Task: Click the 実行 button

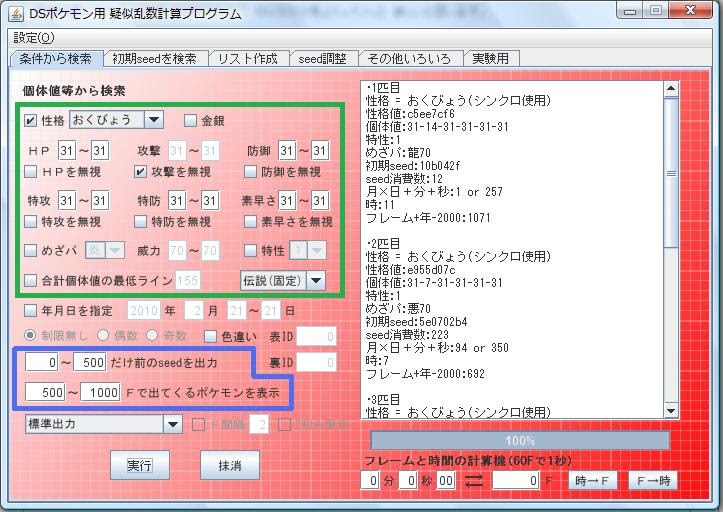Action: point(140,465)
